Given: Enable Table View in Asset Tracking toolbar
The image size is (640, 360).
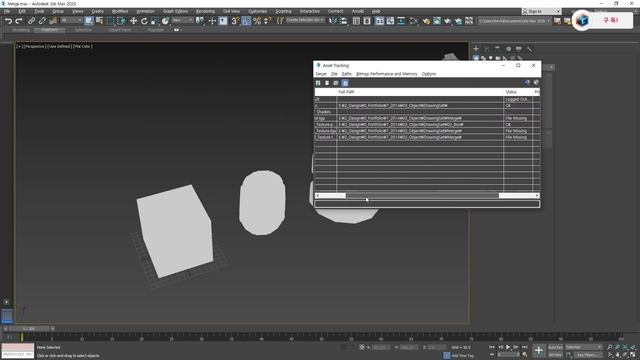Looking at the screenshot, I should tap(345, 83).
